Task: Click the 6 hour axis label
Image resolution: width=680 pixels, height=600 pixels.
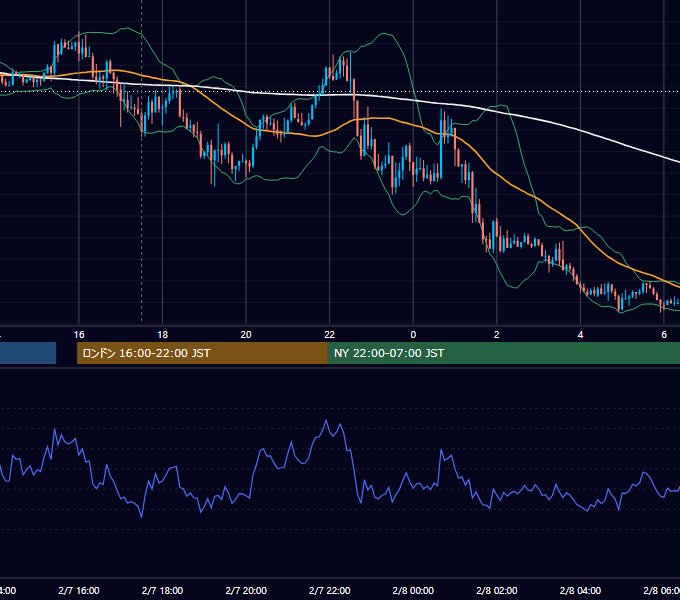Action: click(664, 335)
